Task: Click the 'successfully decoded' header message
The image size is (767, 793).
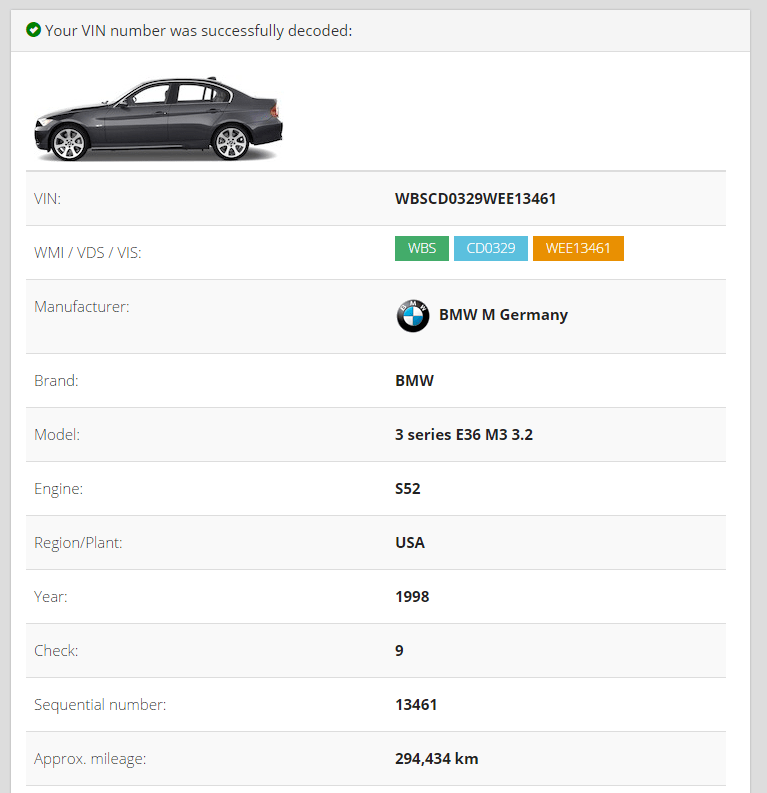Action: 198,31
